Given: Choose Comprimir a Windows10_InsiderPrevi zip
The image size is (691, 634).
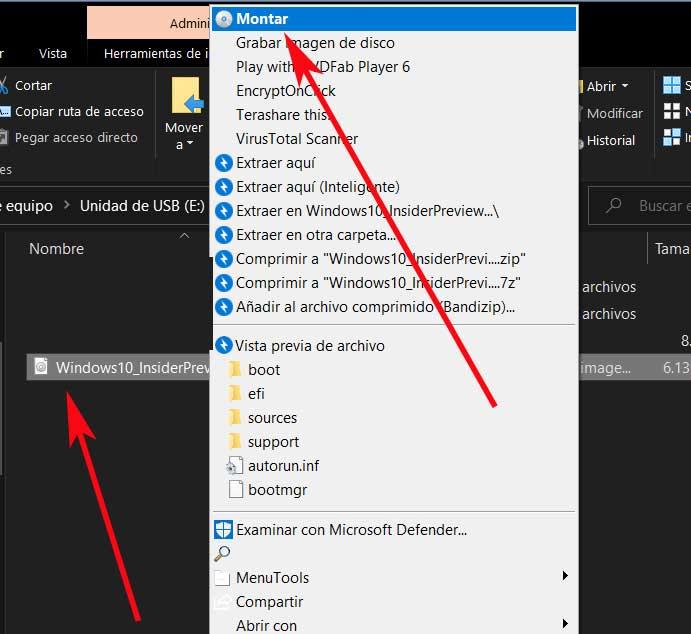Looking at the screenshot, I should [x=394, y=259].
